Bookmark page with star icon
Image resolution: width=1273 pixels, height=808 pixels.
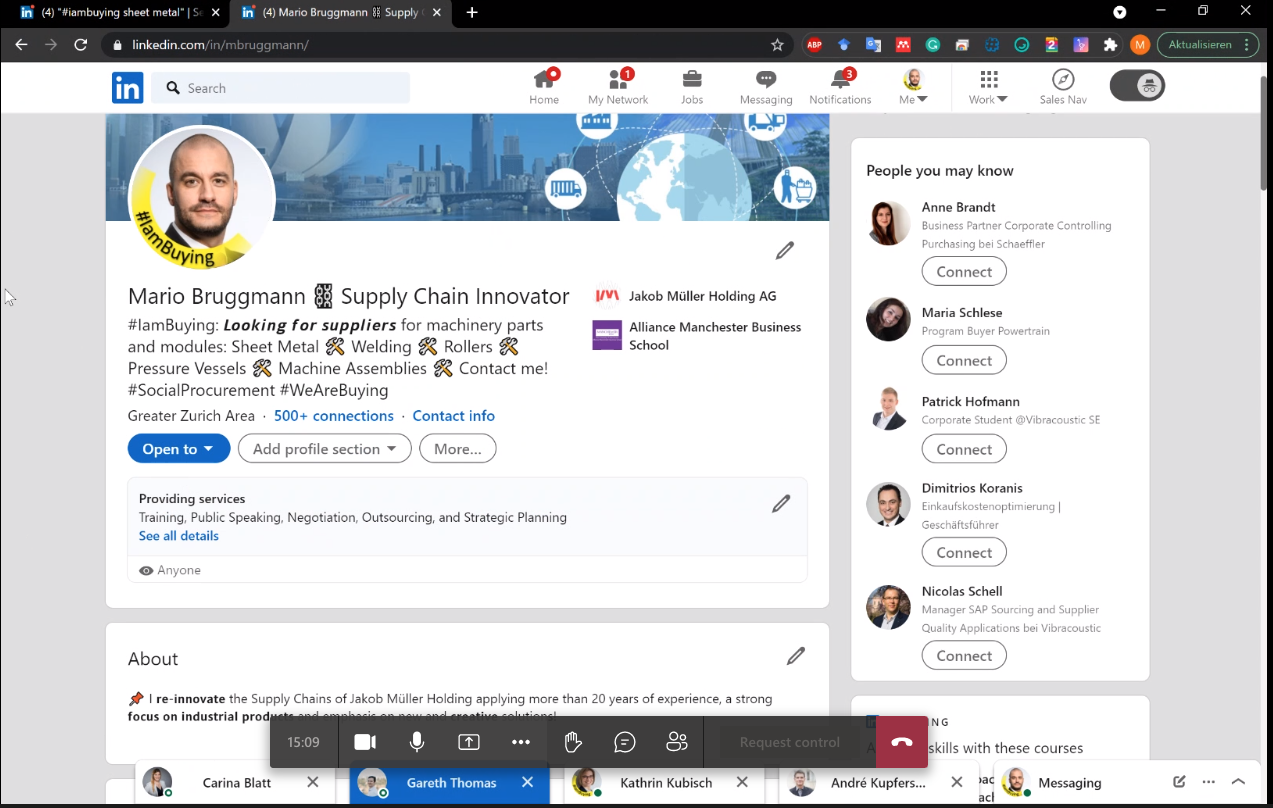[x=777, y=45]
